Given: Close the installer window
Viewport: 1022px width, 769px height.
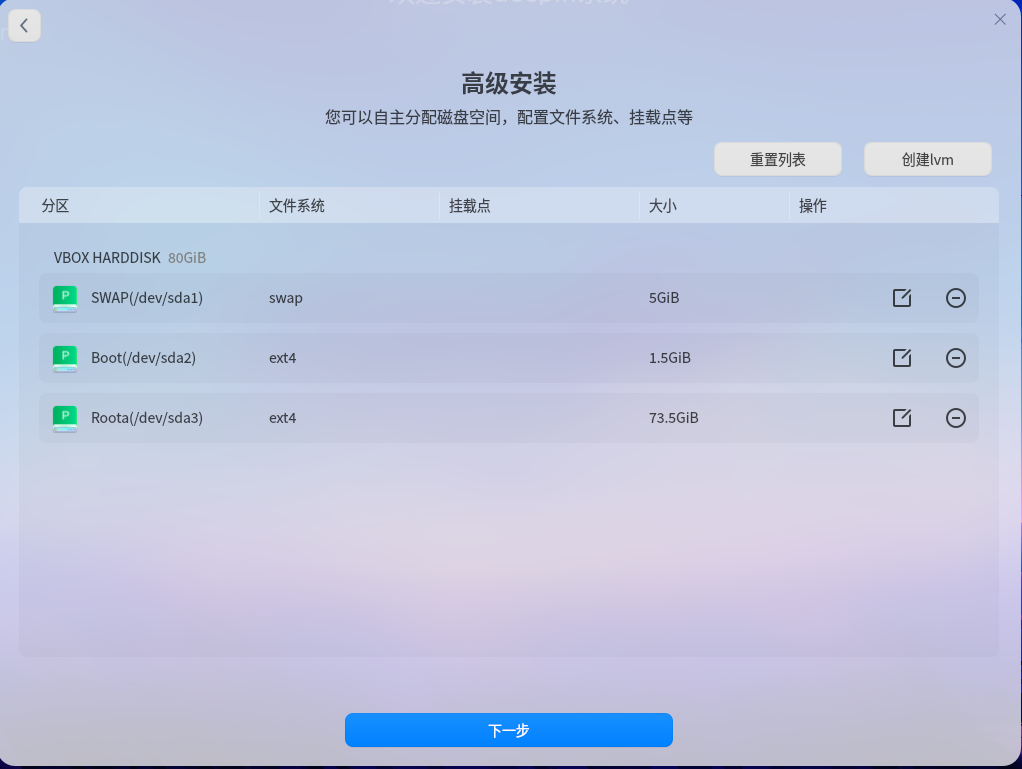Looking at the screenshot, I should point(1000,20).
